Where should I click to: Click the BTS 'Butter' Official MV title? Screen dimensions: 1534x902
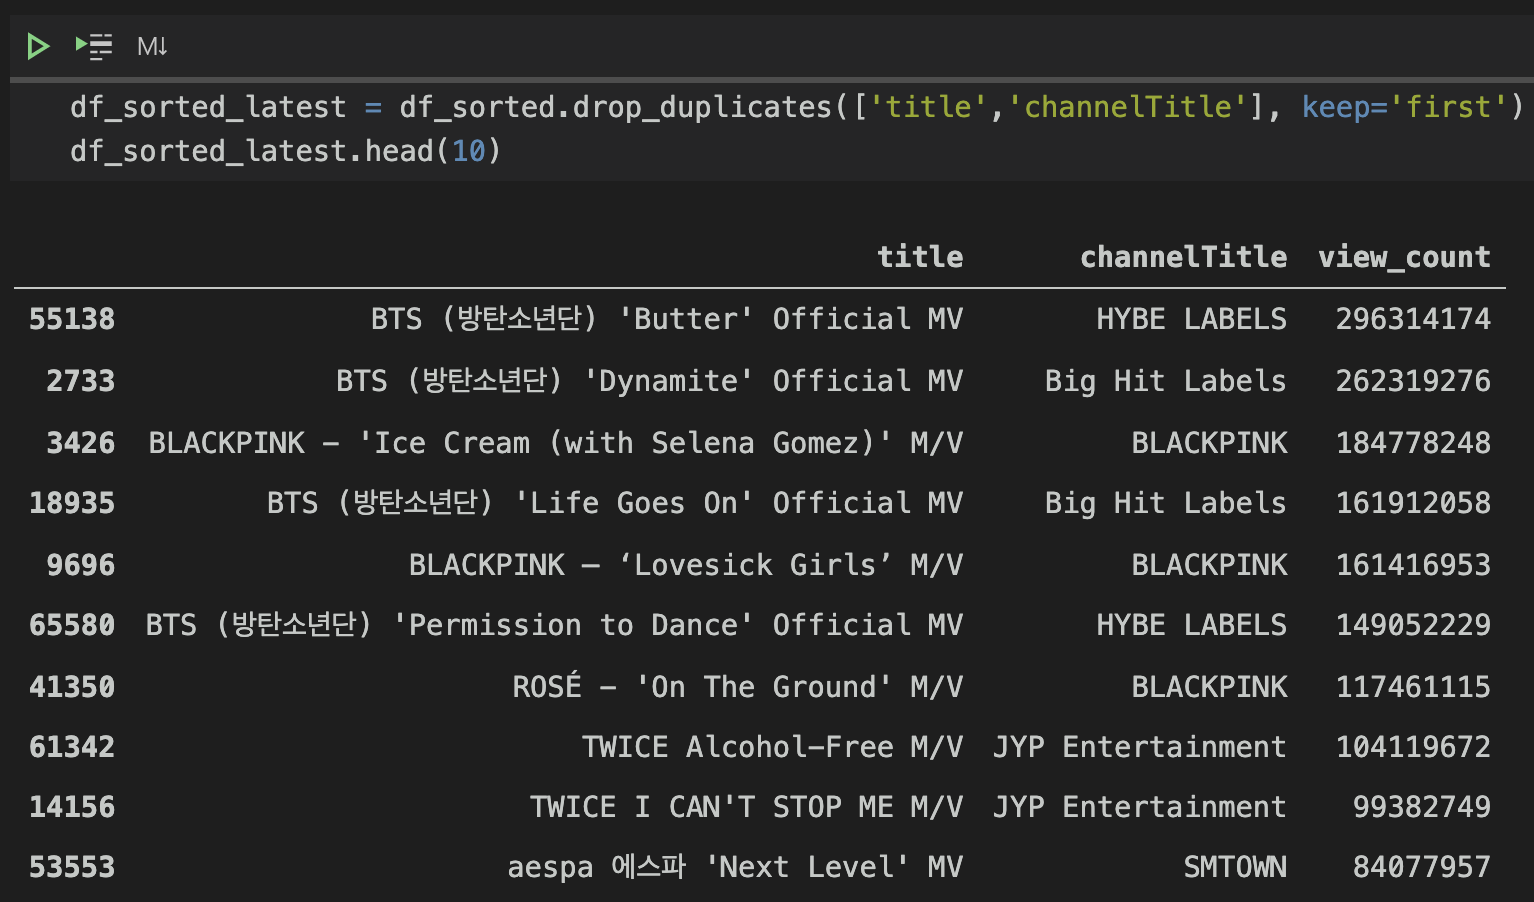[667, 319]
